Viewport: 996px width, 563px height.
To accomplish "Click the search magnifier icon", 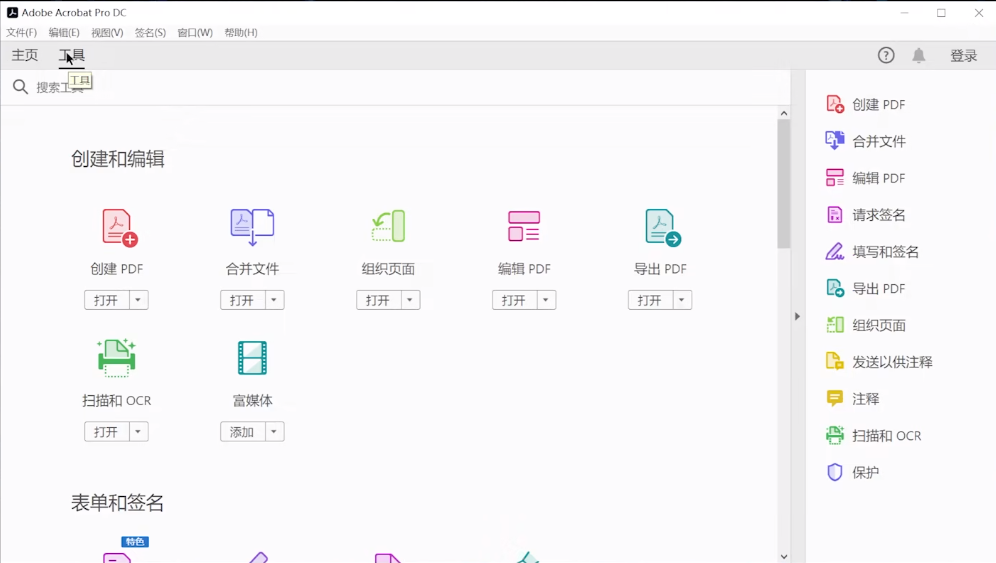I will [20, 86].
